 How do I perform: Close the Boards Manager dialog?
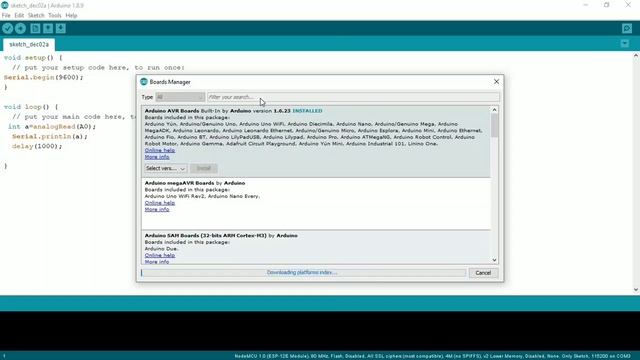pyautogui.click(x=496, y=82)
